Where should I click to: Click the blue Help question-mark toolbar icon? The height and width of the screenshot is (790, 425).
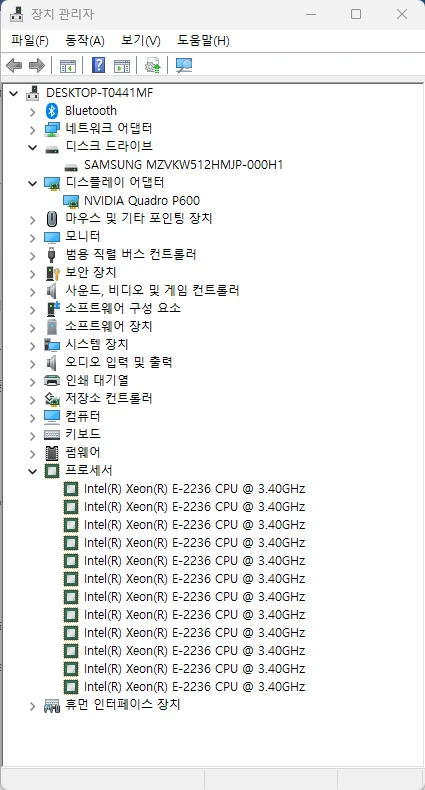point(99,65)
